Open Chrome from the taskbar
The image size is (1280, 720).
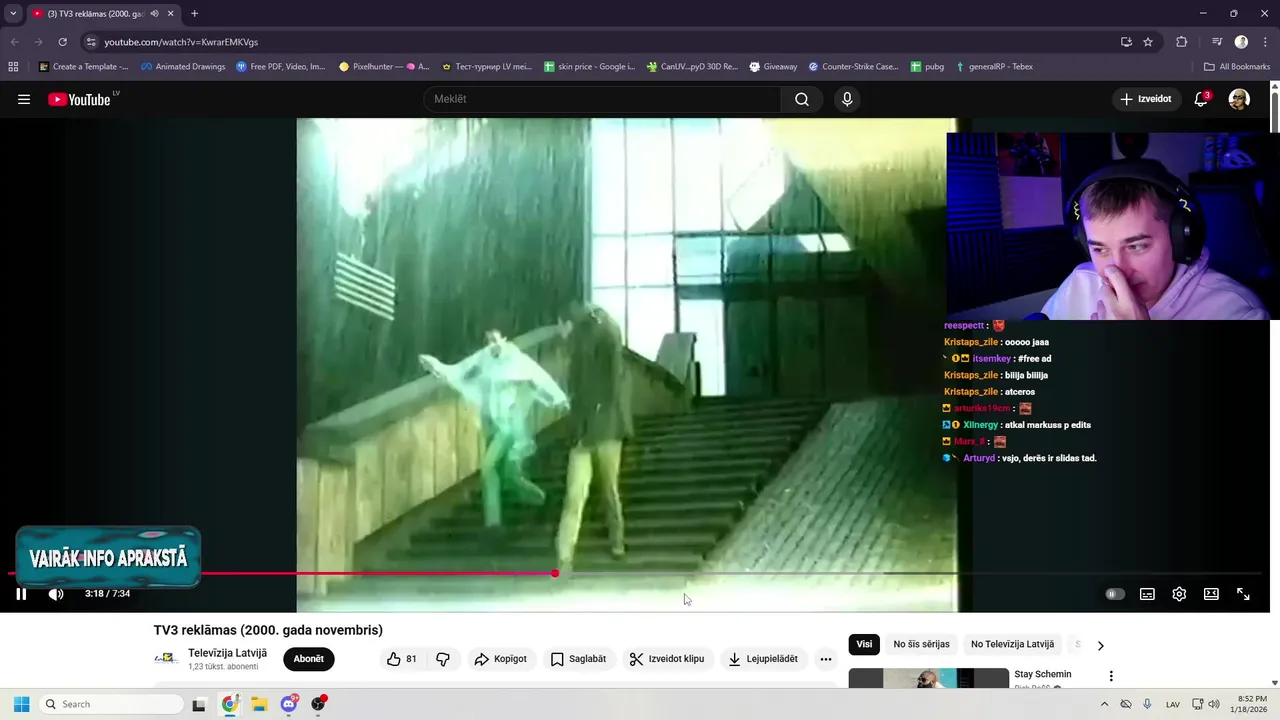(x=230, y=704)
